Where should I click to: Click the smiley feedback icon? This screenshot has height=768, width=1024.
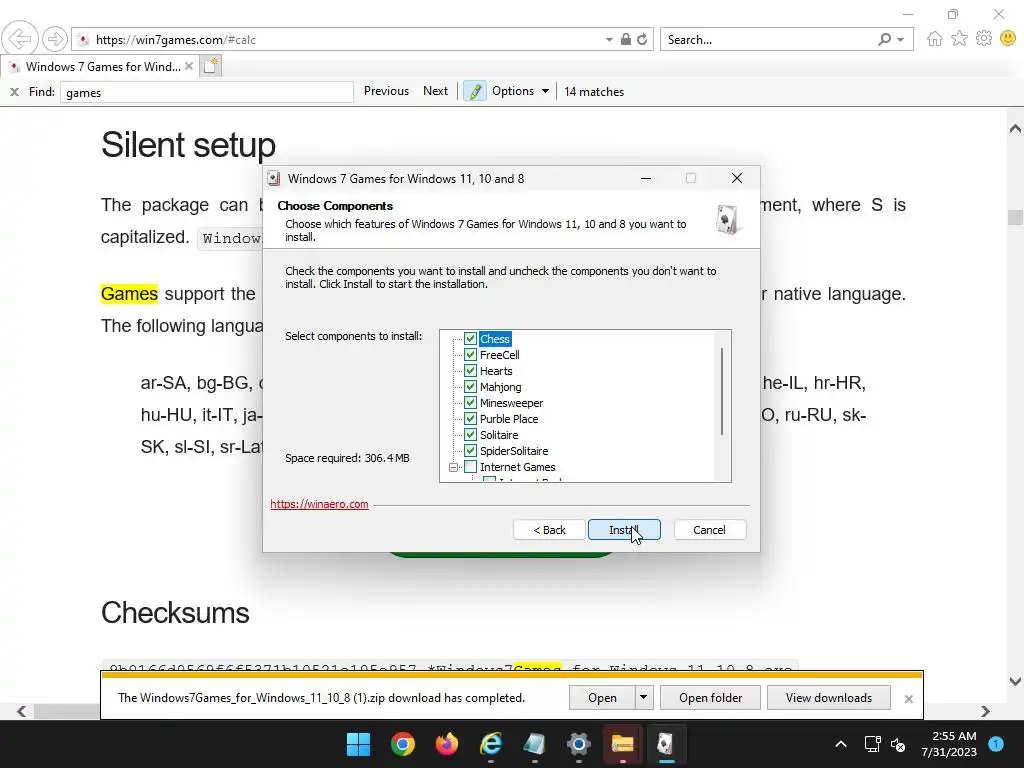1008,39
